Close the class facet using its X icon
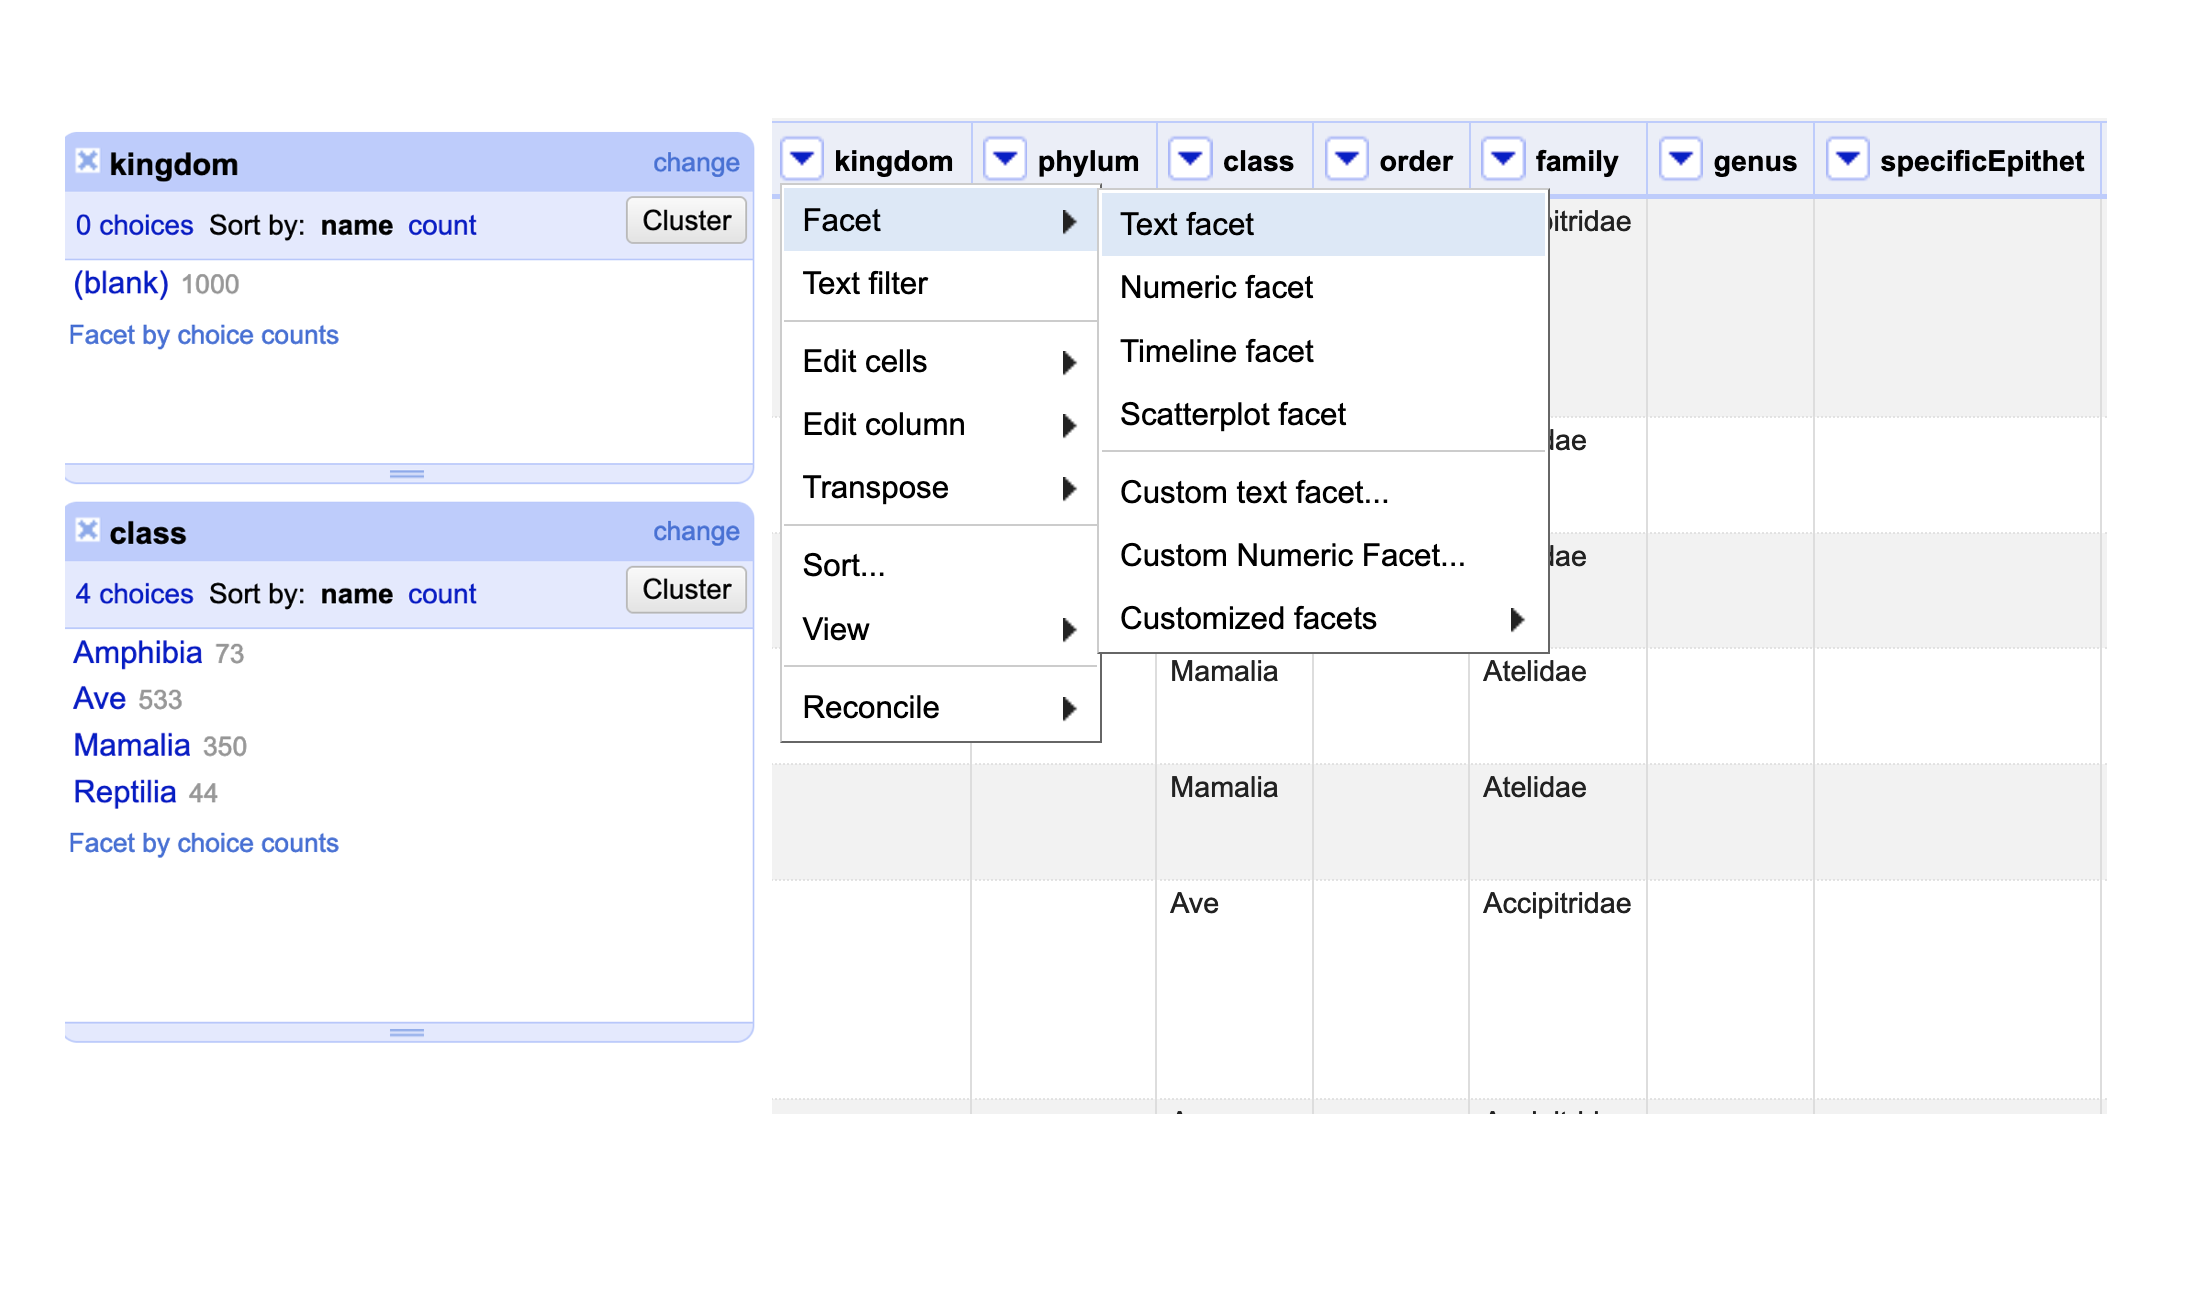 click(x=88, y=530)
